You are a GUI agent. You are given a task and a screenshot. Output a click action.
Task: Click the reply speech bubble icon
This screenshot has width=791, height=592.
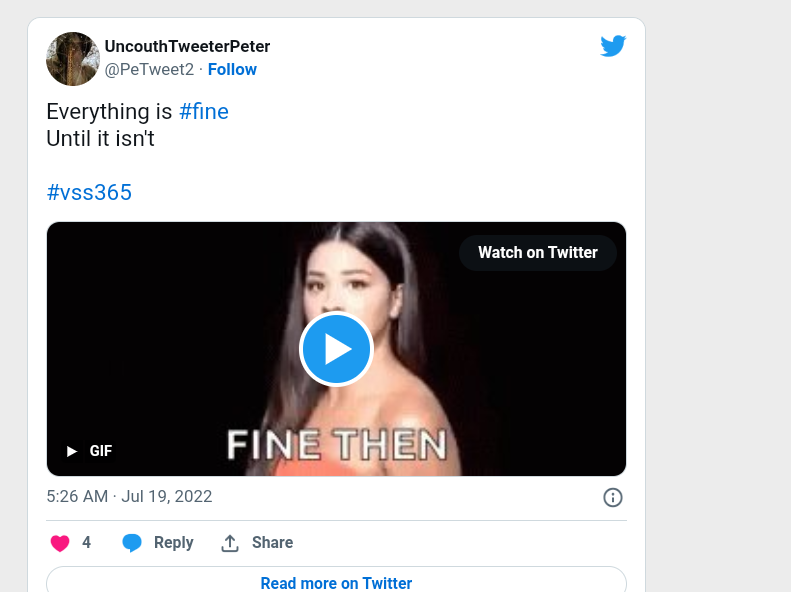(132, 543)
